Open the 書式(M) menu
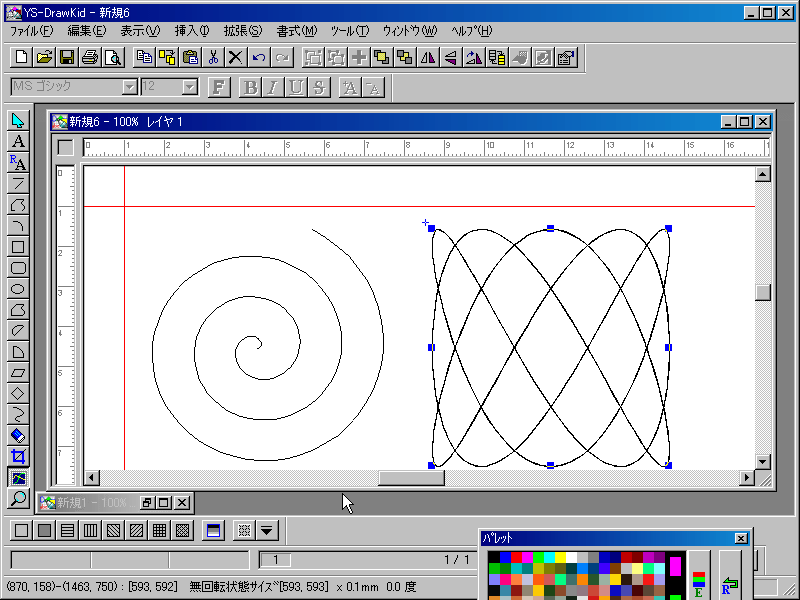Viewport: 800px width, 600px height. [x=296, y=31]
